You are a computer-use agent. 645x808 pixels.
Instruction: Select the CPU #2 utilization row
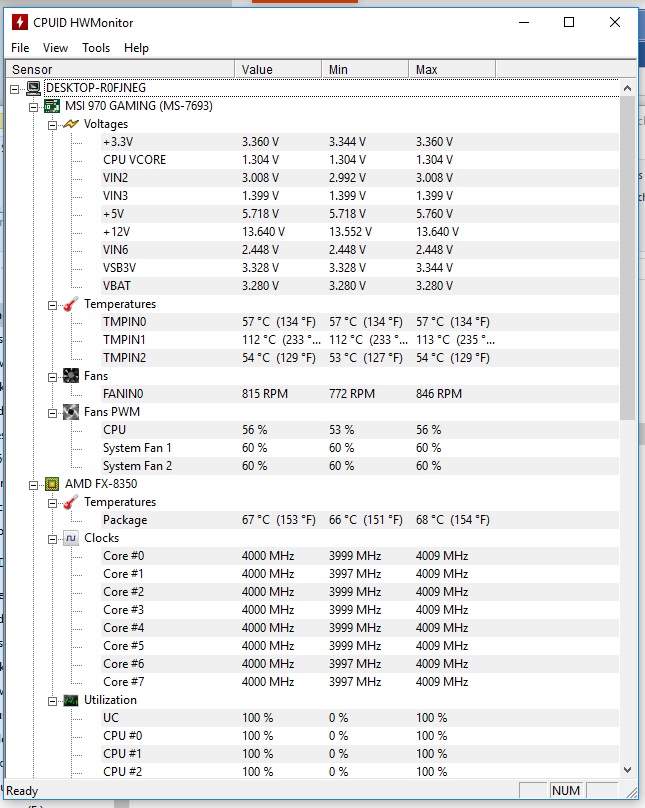(x=360, y=772)
